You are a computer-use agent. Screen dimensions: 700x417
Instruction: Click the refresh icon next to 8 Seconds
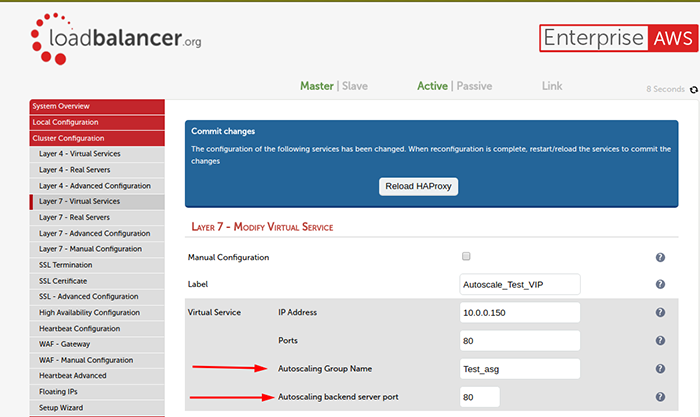pos(694,90)
